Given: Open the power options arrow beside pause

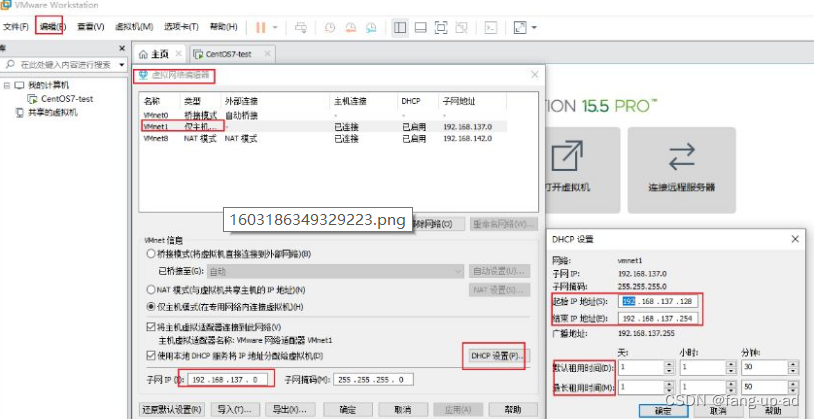Looking at the screenshot, I should coord(275,28).
